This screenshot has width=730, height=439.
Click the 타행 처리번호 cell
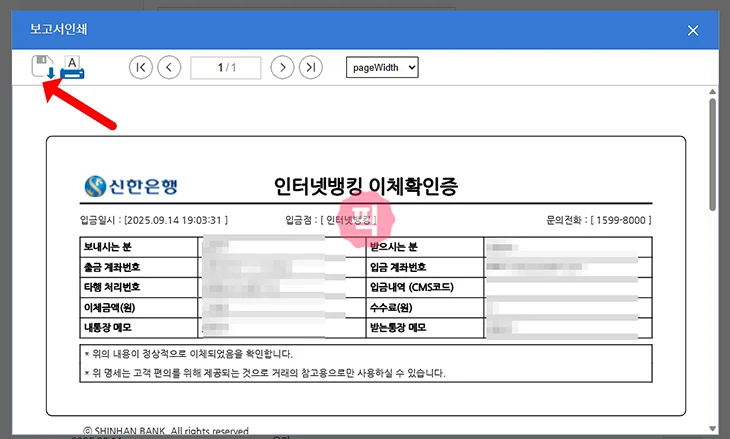click(139, 287)
